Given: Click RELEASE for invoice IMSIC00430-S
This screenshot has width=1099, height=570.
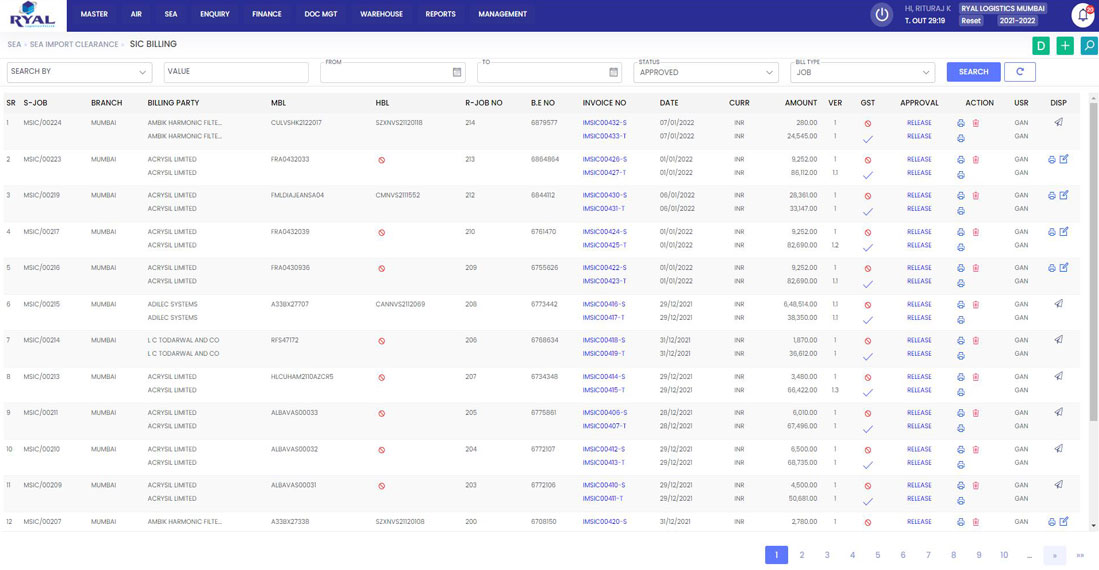Looking at the screenshot, I should (919, 196).
